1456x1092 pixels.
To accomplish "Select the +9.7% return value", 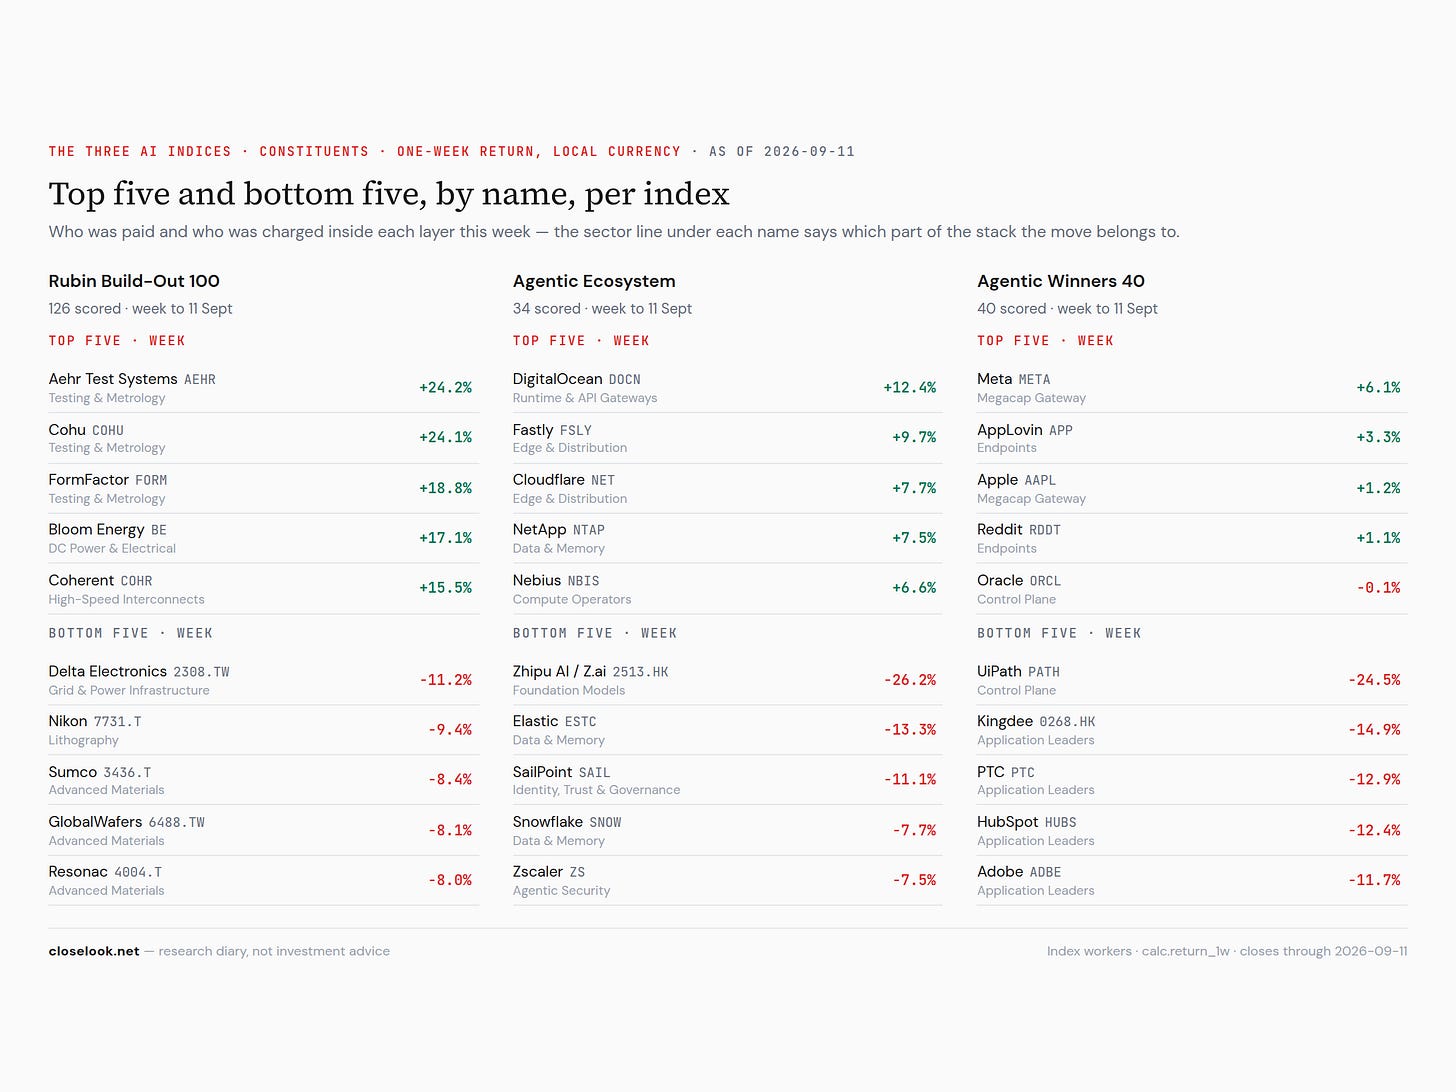I will click(914, 437).
